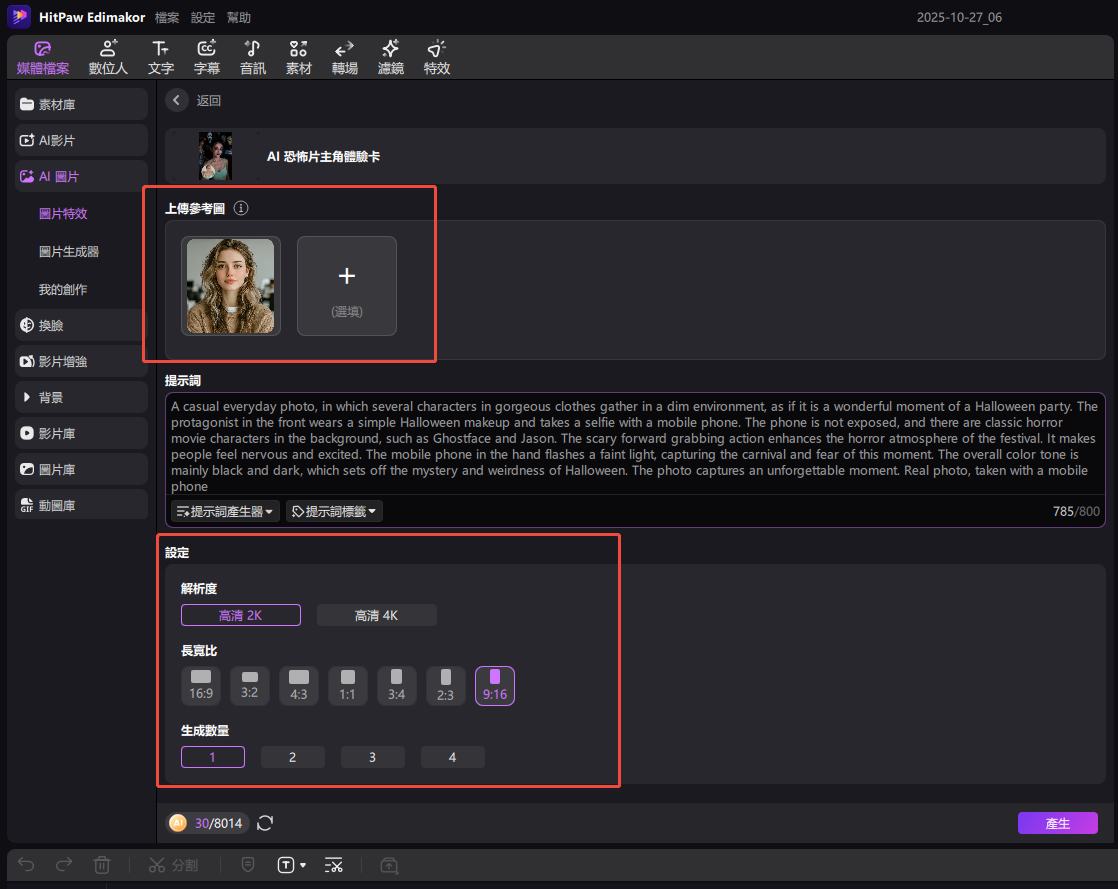Click the info icon beside 上傳參考圖
The width and height of the screenshot is (1118, 889).
[x=240, y=208]
